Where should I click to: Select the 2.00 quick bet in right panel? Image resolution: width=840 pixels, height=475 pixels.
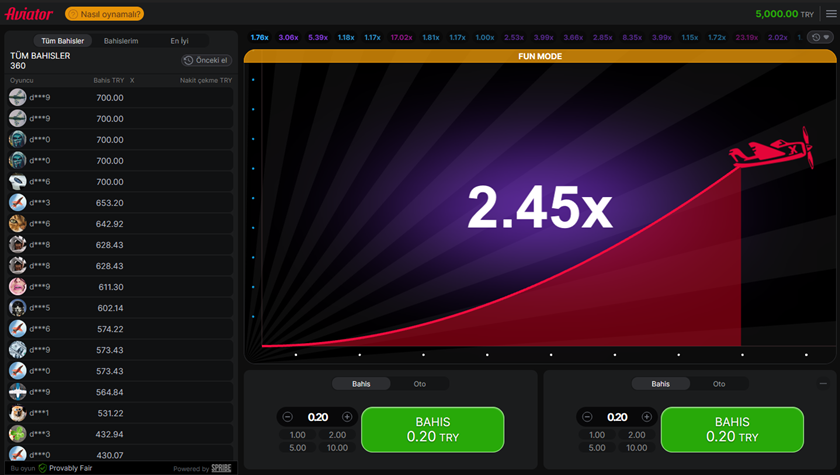(637, 435)
